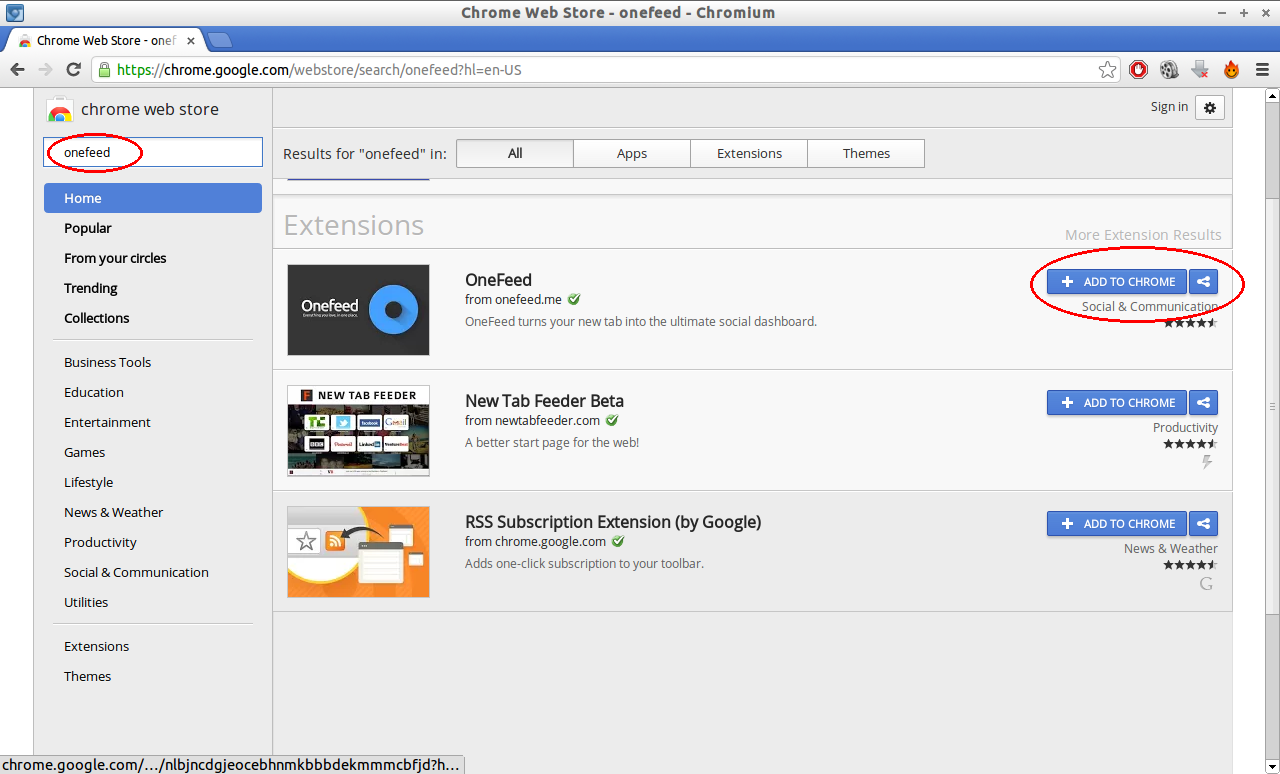Switch results filter to All

click(x=515, y=153)
